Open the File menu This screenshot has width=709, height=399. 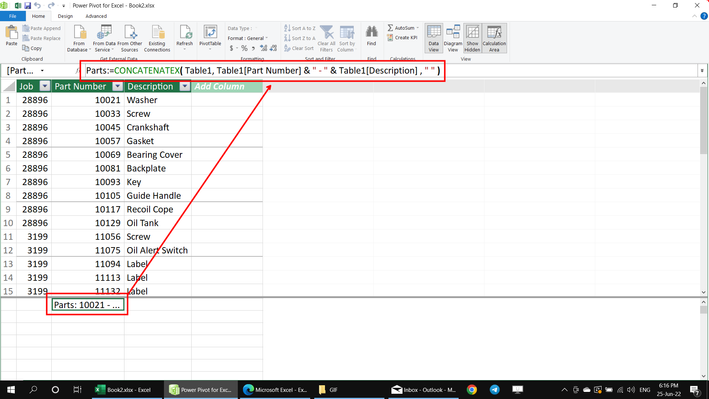(13, 16)
